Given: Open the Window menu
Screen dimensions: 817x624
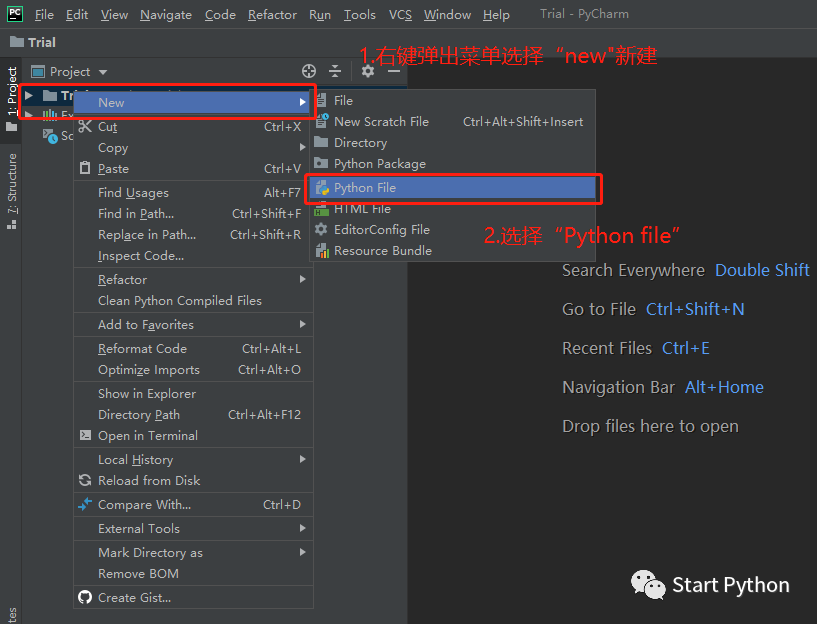Looking at the screenshot, I should tap(447, 15).
